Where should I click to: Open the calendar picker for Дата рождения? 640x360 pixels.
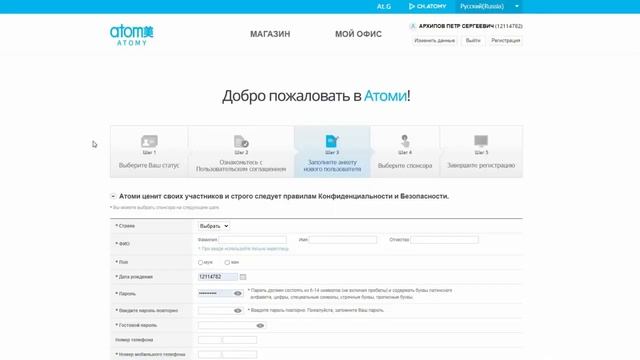[x=243, y=277]
